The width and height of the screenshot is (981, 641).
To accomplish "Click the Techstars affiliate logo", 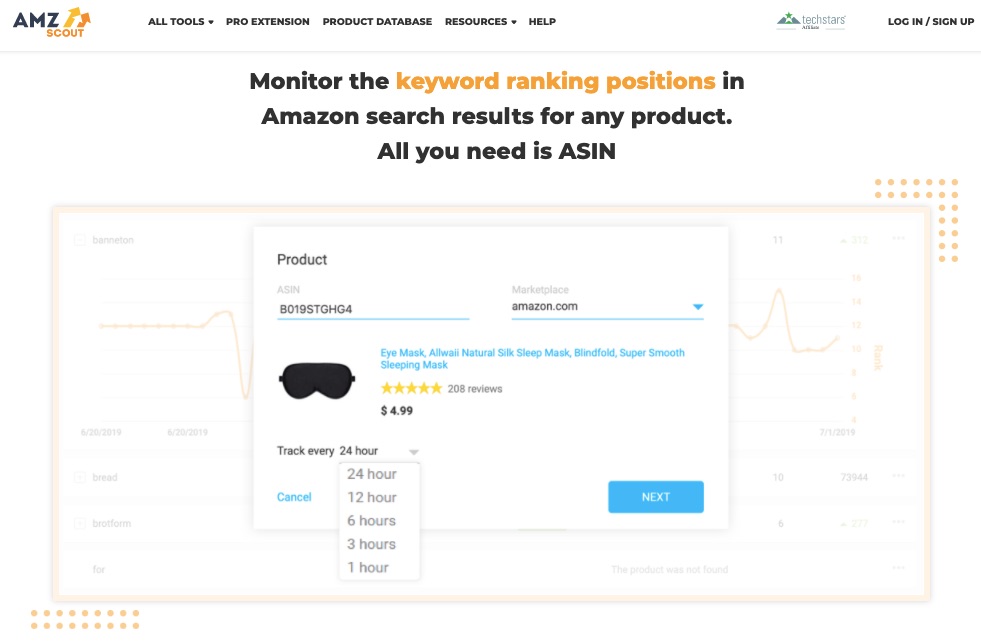I will click(810, 21).
